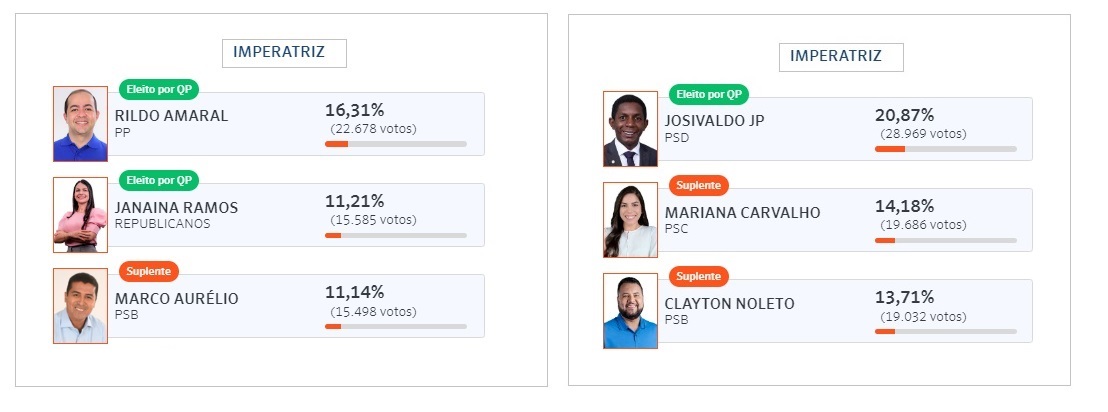Click Clayton Noleto's candidate photo
The height and width of the screenshot is (412, 1108).
point(631,311)
